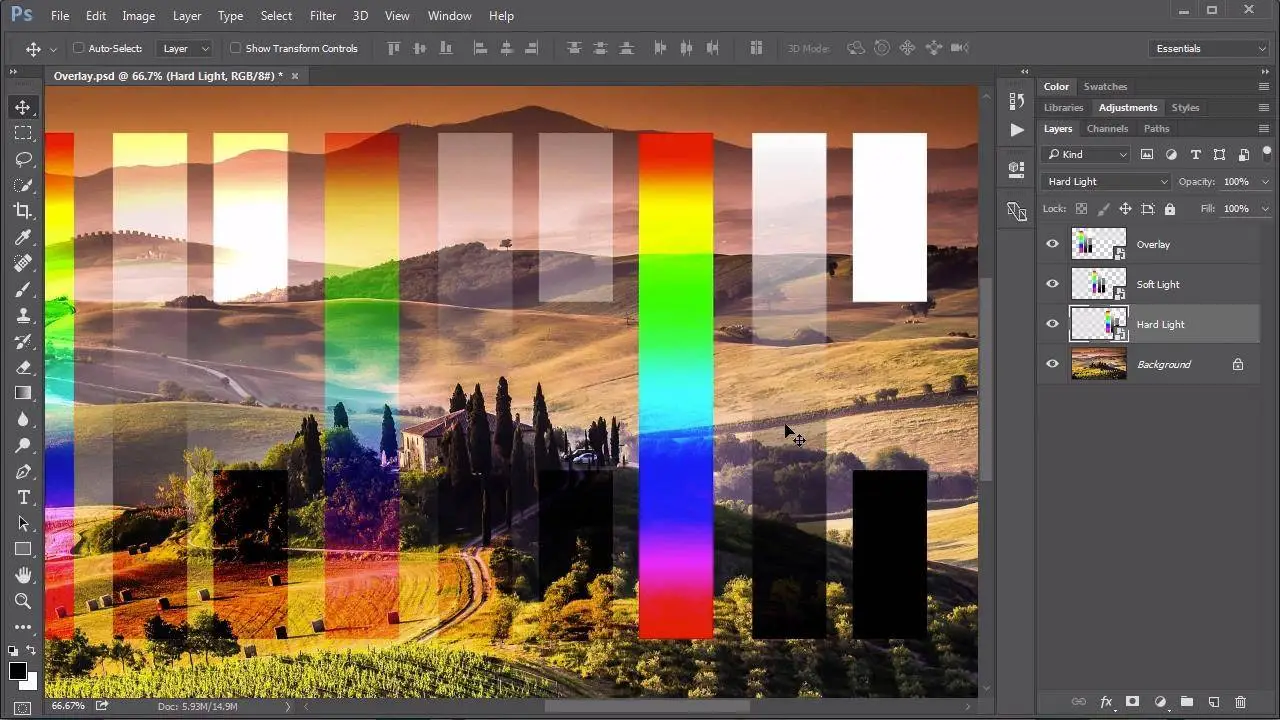Open the Image menu
1280x720 pixels.
pyautogui.click(x=138, y=16)
